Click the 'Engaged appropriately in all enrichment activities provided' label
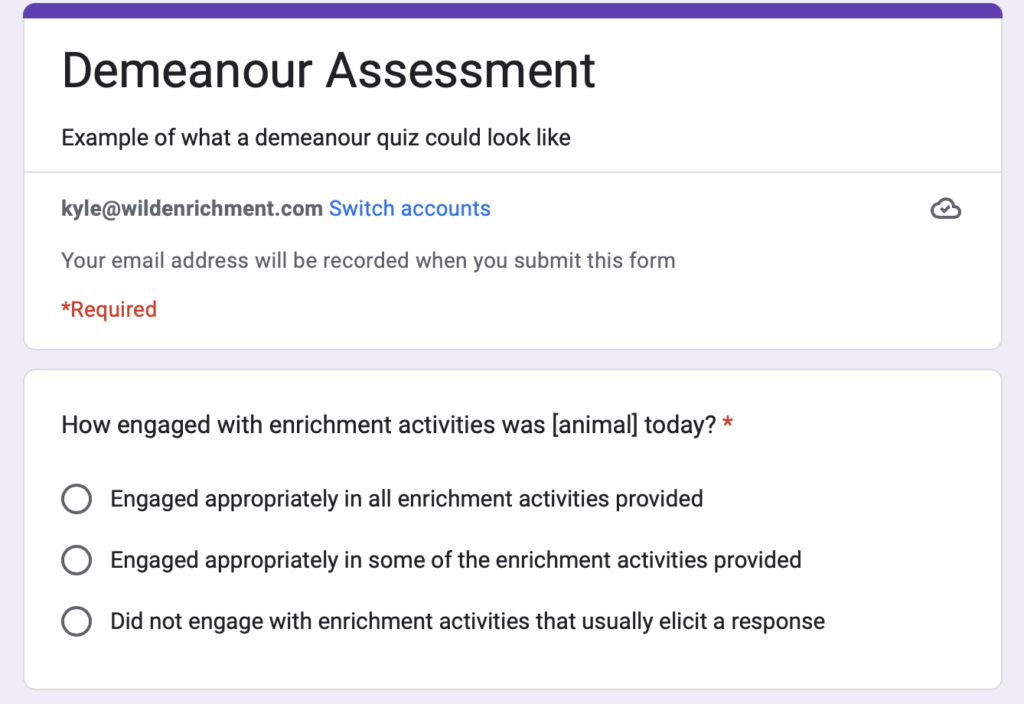The height and width of the screenshot is (704, 1024). 406,499
